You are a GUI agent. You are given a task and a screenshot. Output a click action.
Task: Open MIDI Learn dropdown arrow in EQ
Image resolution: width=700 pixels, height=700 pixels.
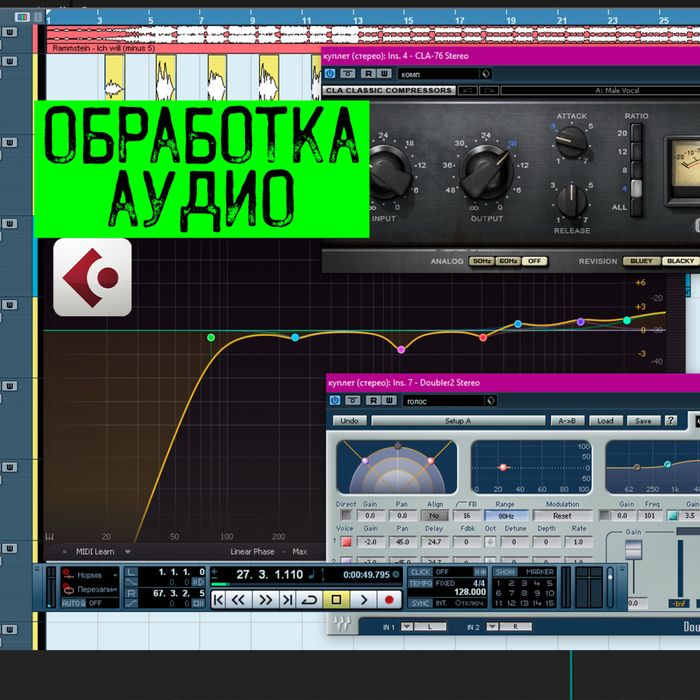128,552
